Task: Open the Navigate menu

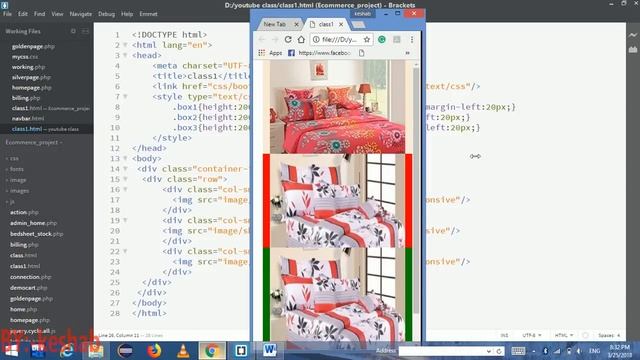Action: [80, 14]
